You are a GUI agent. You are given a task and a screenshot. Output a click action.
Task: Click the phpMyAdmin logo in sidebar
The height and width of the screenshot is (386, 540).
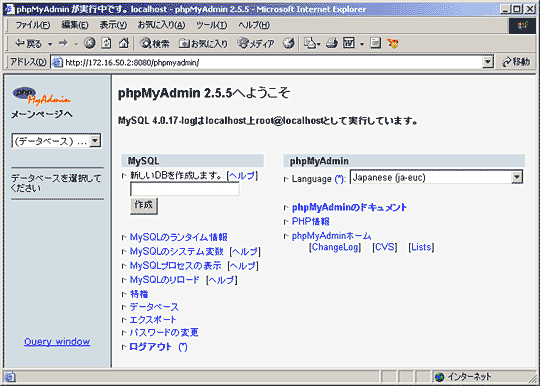[x=41, y=95]
